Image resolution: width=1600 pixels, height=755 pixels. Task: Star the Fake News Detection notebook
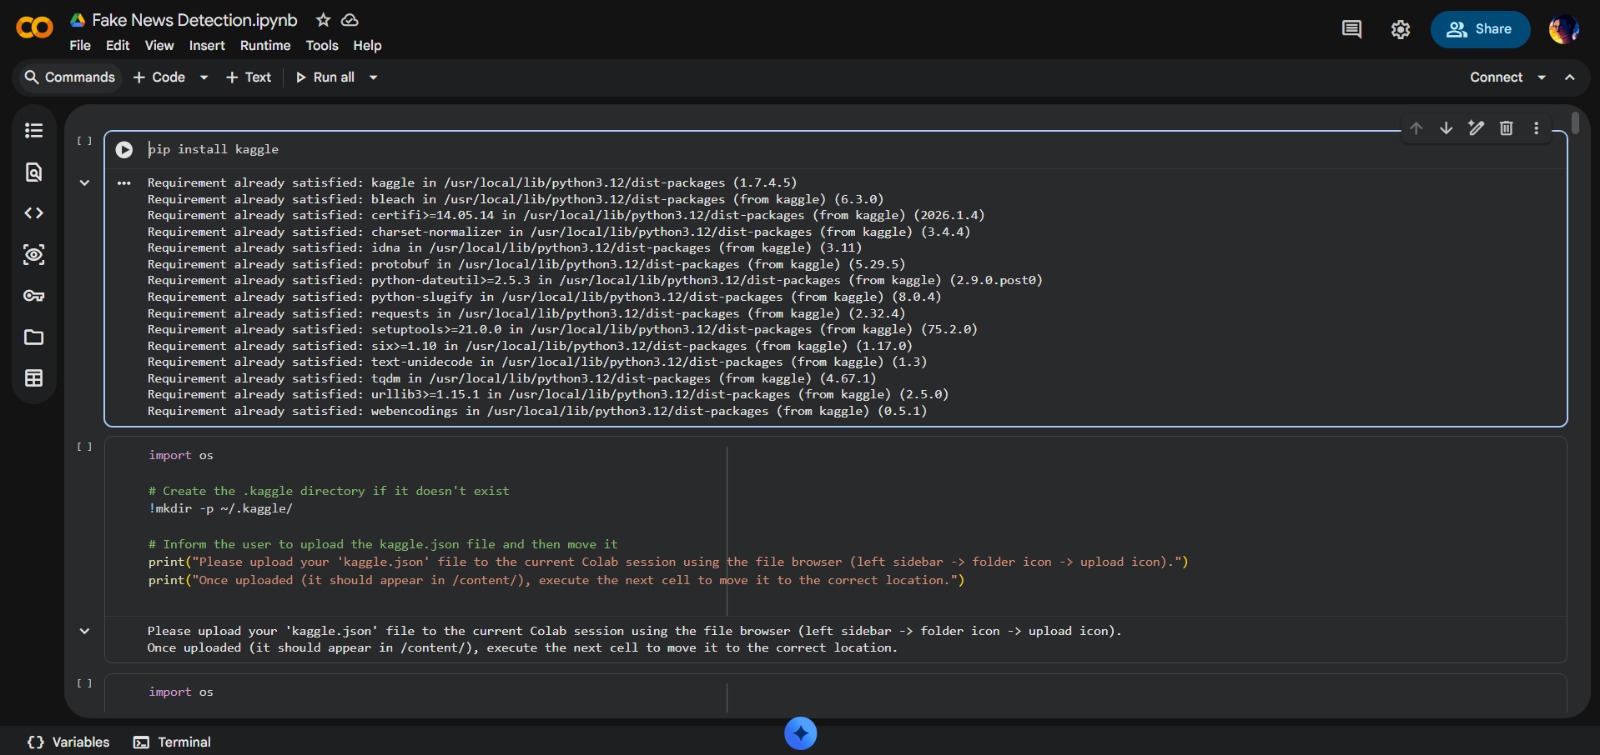click(x=323, y=20)
